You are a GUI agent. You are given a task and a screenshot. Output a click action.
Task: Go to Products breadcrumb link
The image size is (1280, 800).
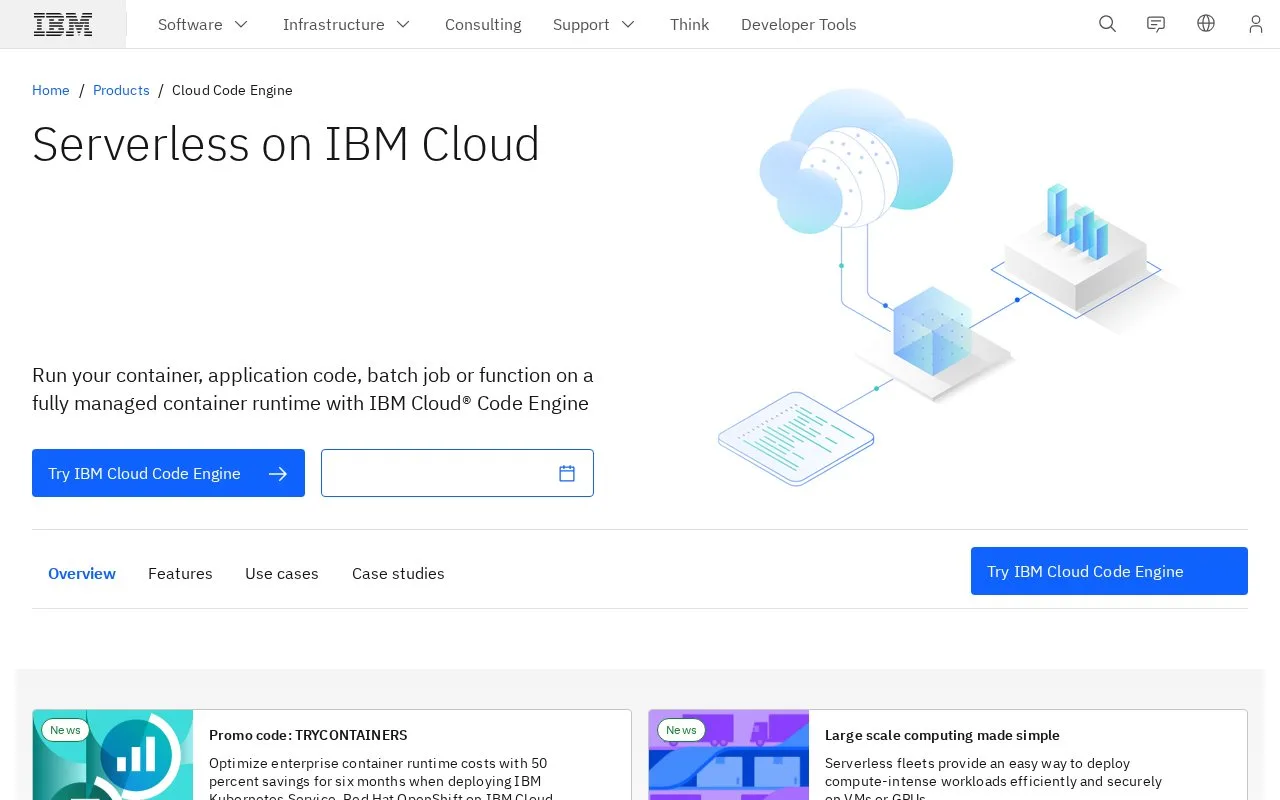[x=121, y=90]
